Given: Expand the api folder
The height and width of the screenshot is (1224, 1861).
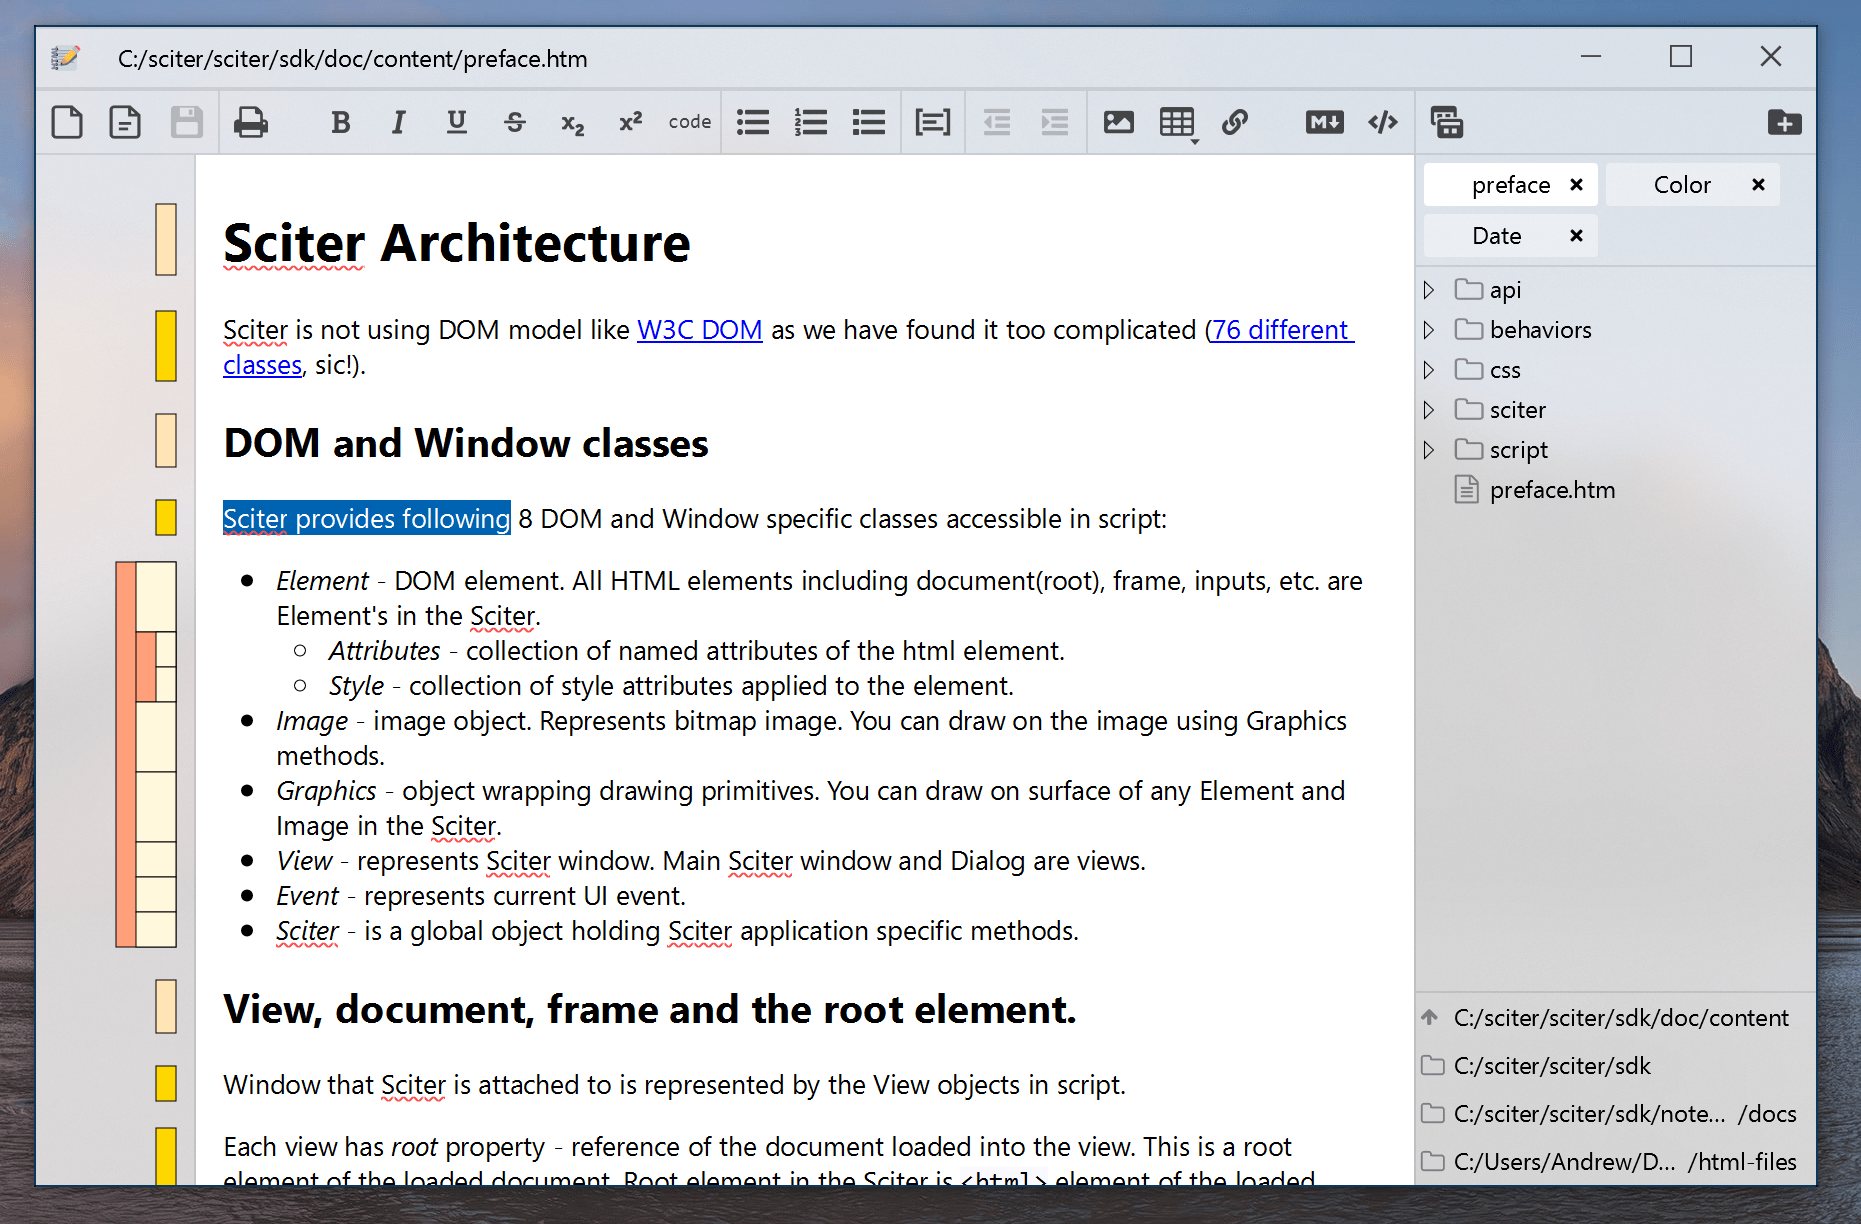Looking at the screenshot, I should click(x=1429, y=290).
